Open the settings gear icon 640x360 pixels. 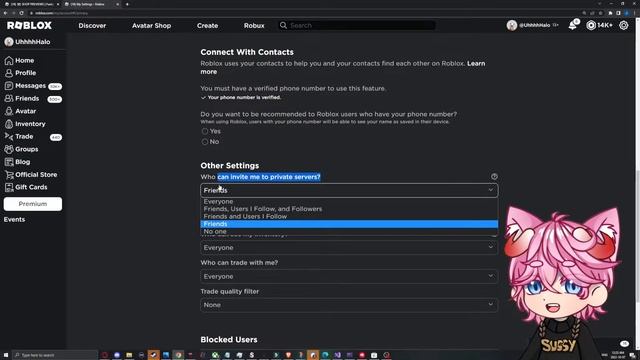click(624, 25)
